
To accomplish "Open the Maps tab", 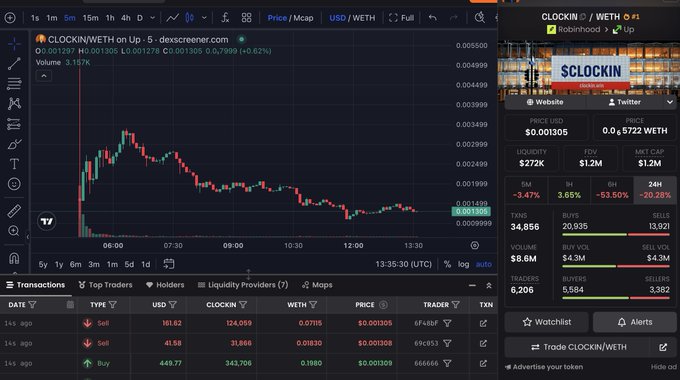I will (317, 285).
